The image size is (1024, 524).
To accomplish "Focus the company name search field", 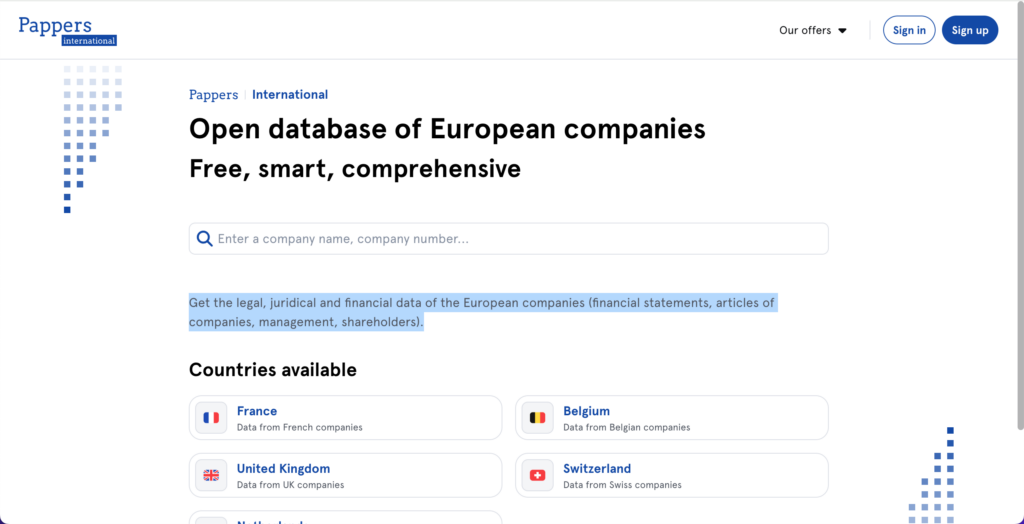I will (x=515, y=239).
